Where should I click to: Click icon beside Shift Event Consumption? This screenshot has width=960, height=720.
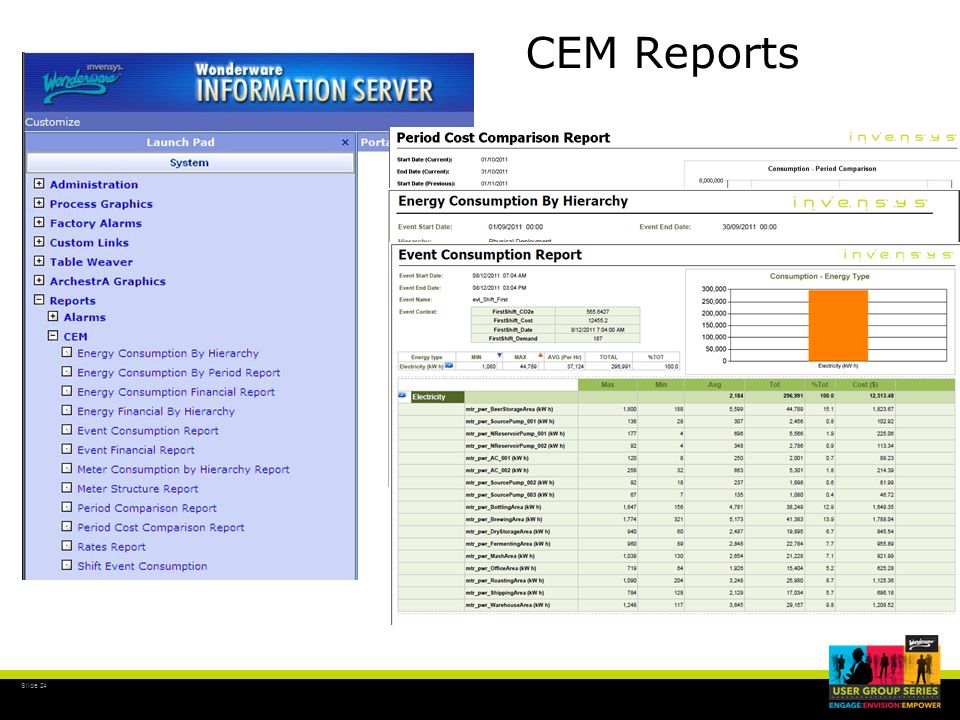pyautogui.click(x=67, y=565)
